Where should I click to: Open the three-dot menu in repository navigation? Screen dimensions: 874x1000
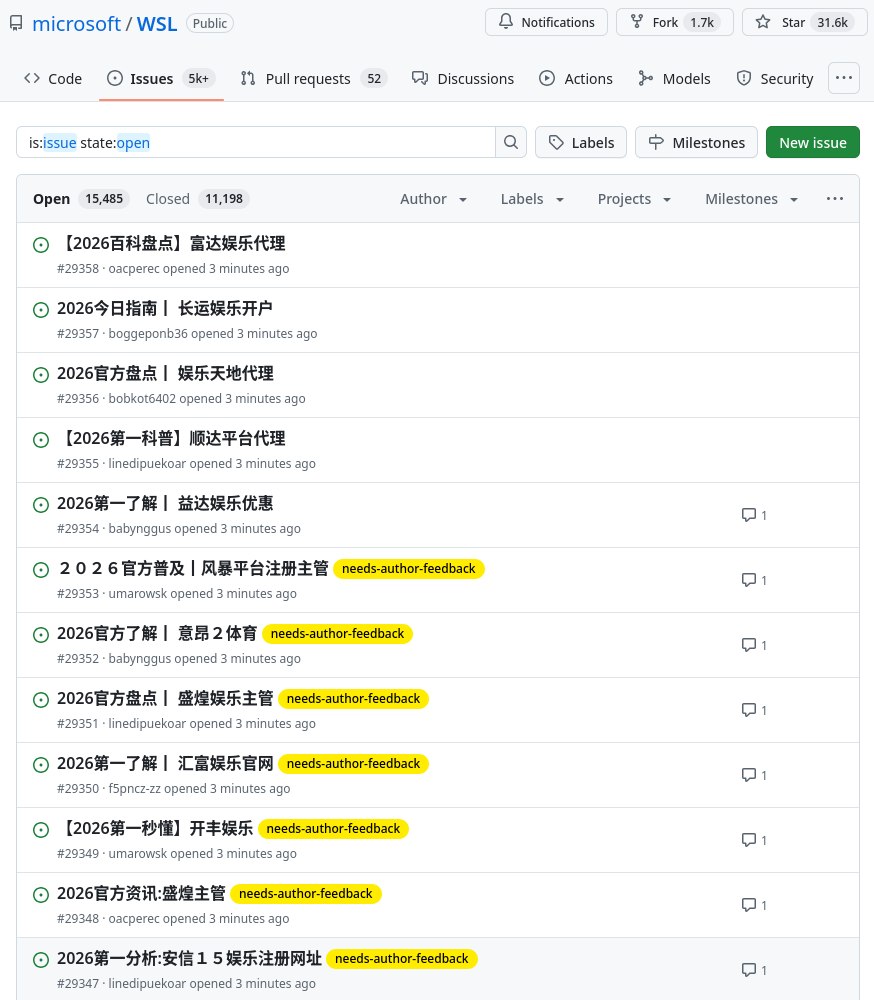pos(844,78)
